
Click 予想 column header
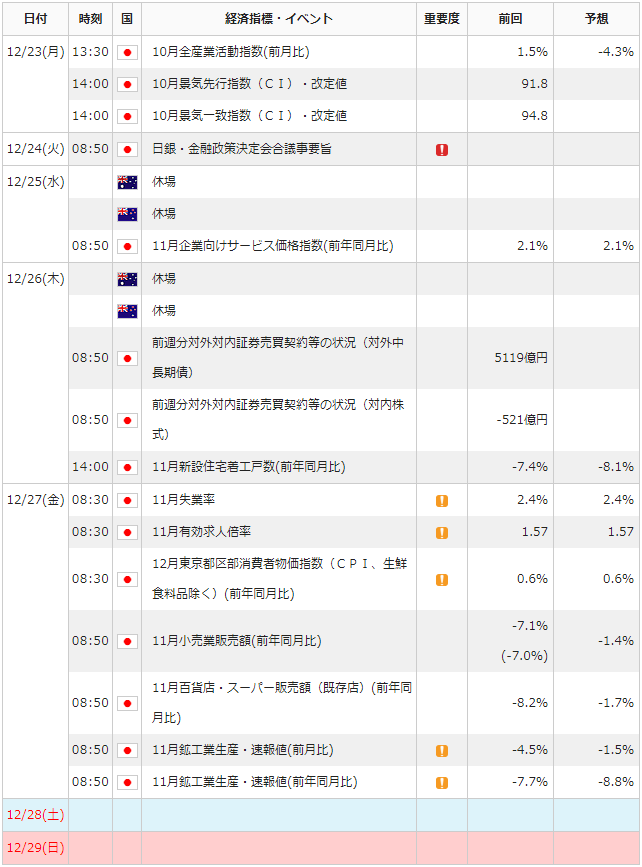pyautogui.click(x=597, y=19)
